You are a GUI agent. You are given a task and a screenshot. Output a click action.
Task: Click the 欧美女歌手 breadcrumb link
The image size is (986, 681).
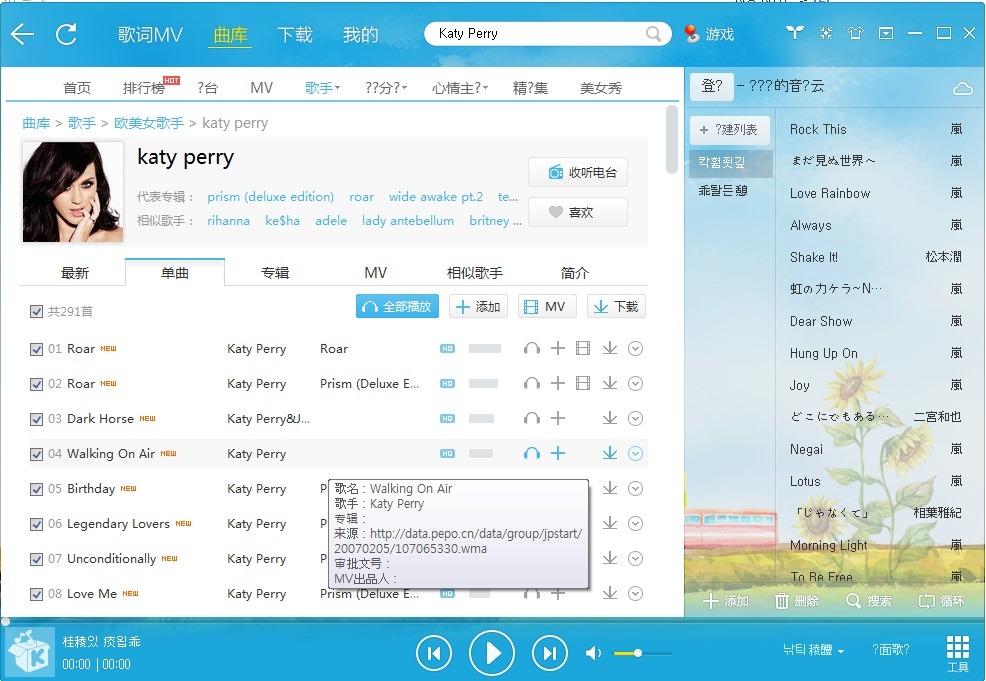149,123
